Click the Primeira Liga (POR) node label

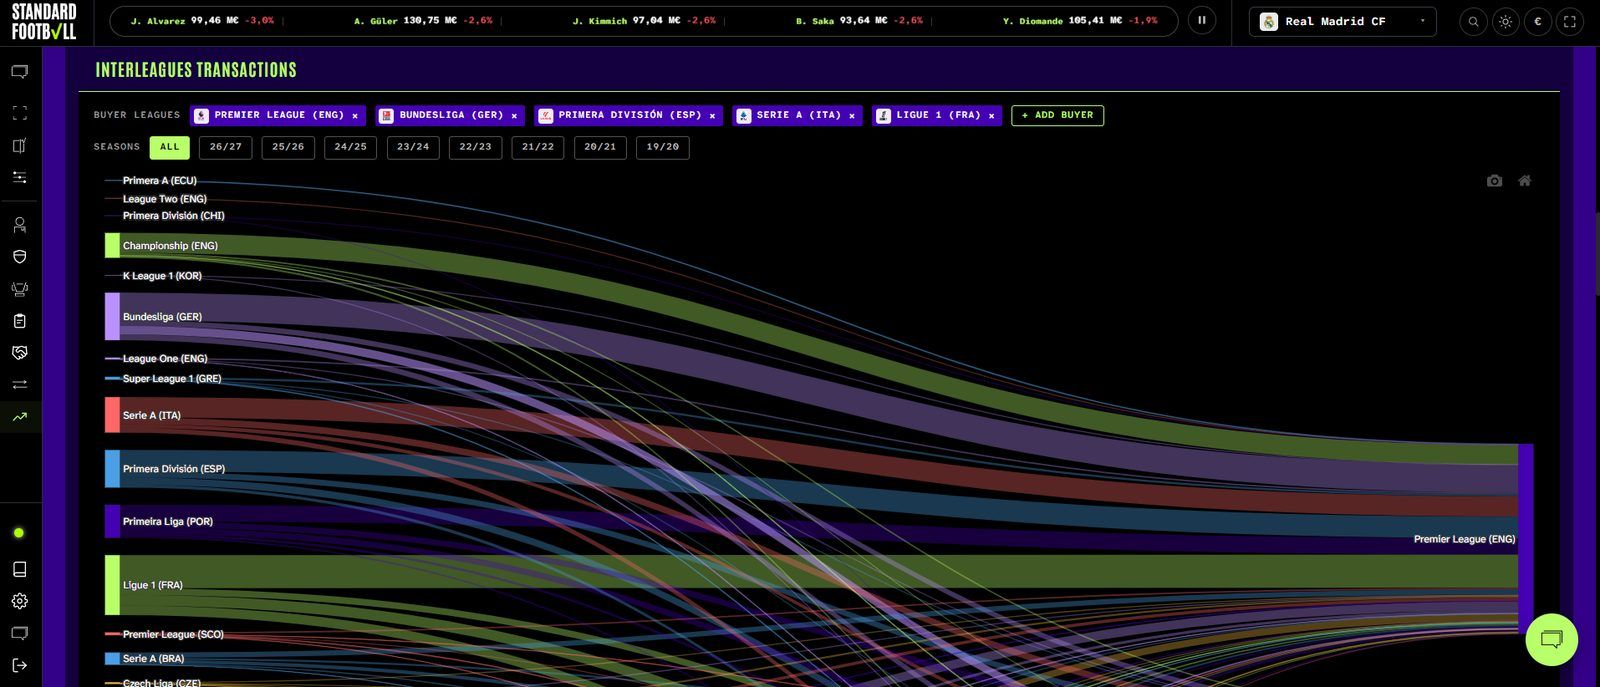point(168,521)
